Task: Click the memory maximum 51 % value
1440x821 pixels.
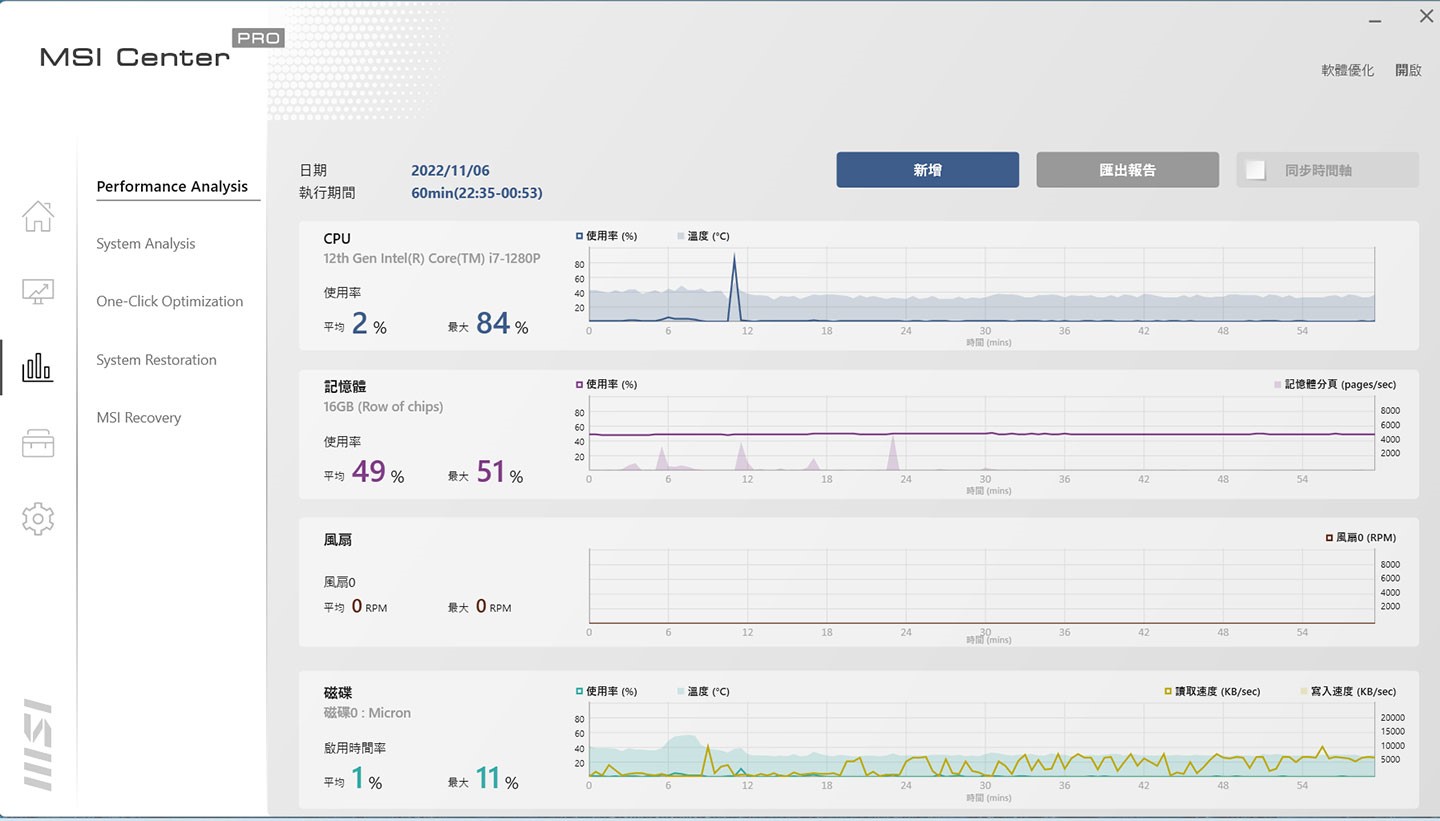Action: tap(499, 471)
